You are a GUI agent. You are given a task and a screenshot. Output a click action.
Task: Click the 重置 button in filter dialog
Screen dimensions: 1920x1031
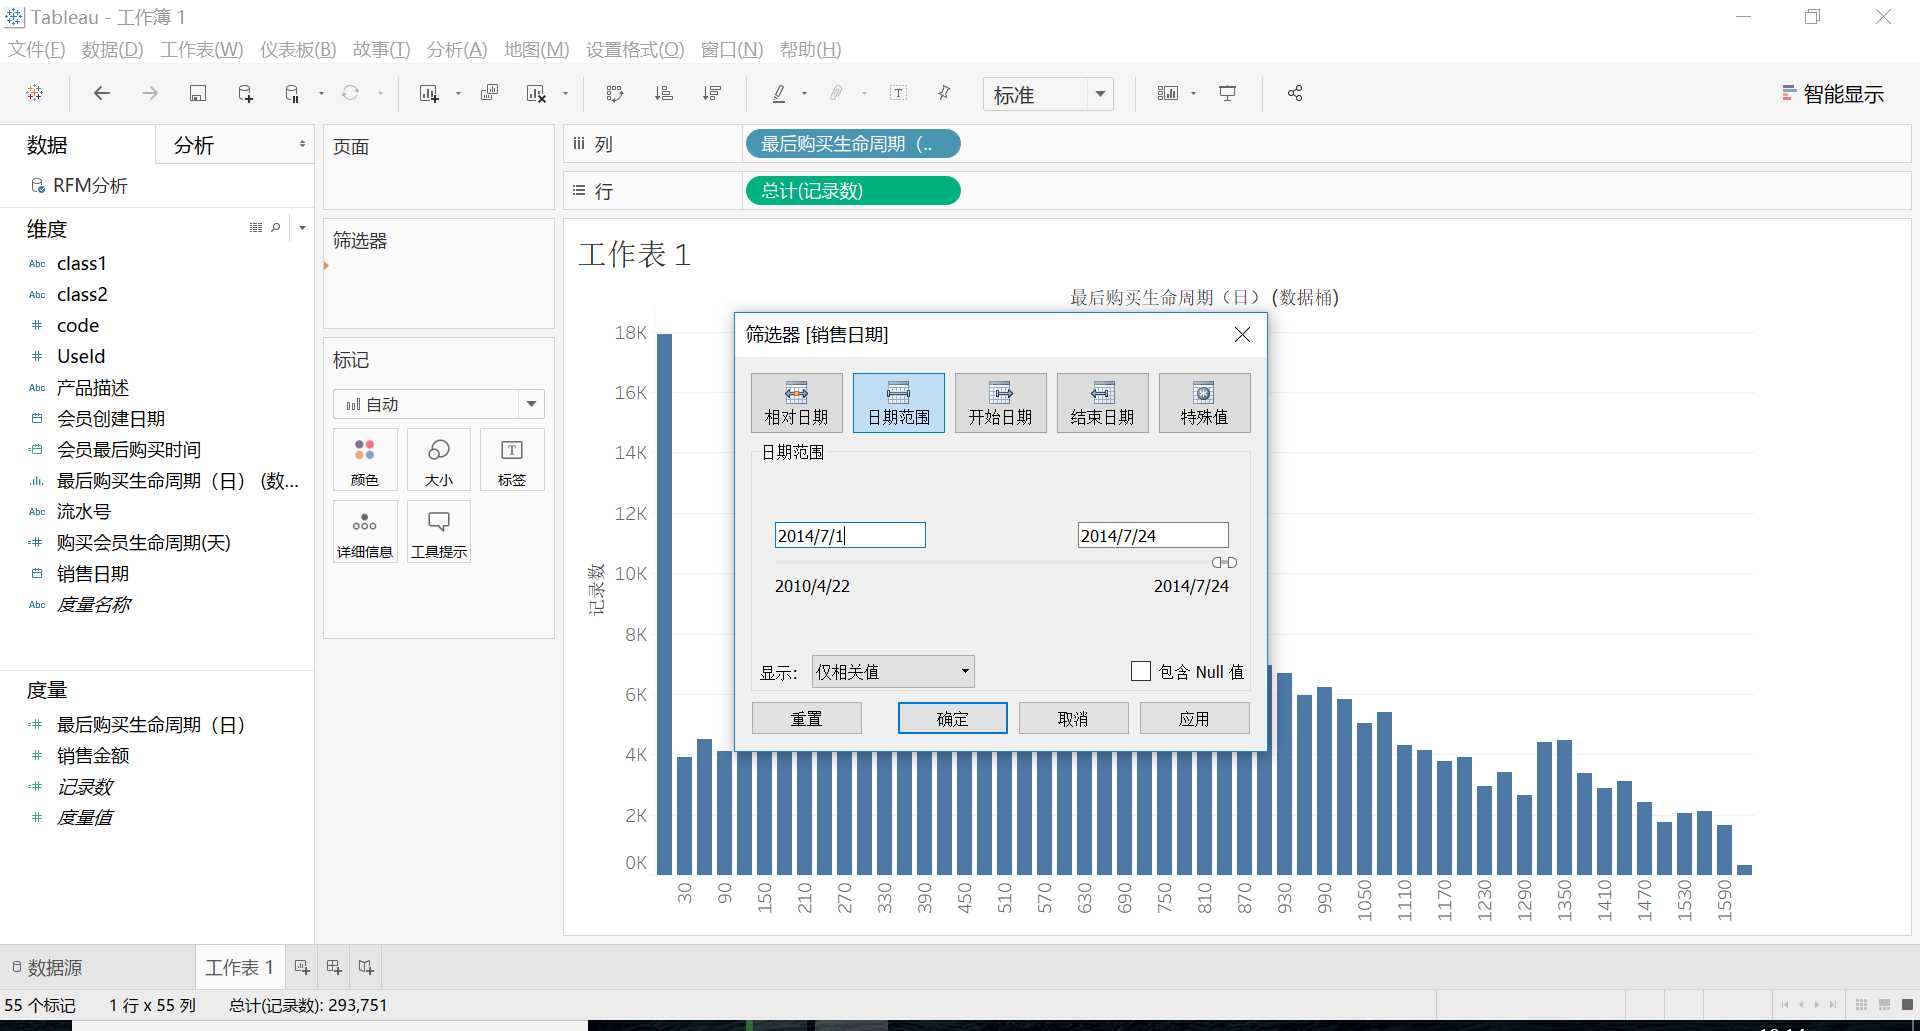click(x=806, y=718)
